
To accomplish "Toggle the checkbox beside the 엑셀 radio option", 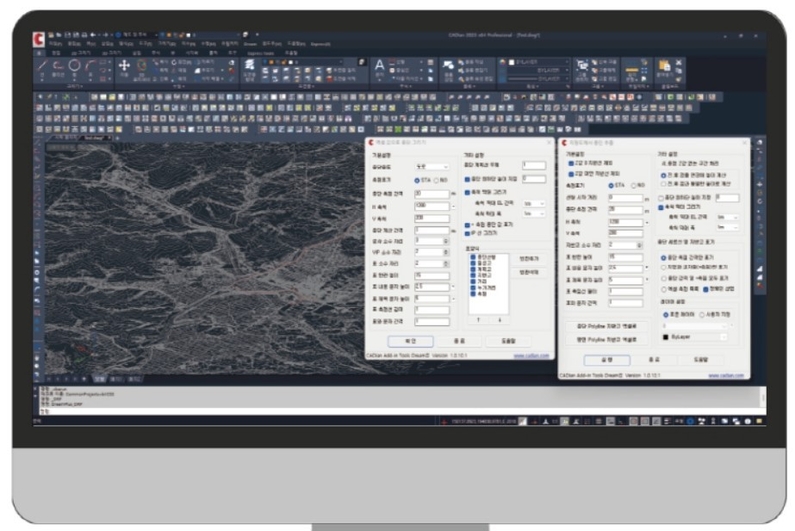I will pyautogui.click(x=705, y=290).
